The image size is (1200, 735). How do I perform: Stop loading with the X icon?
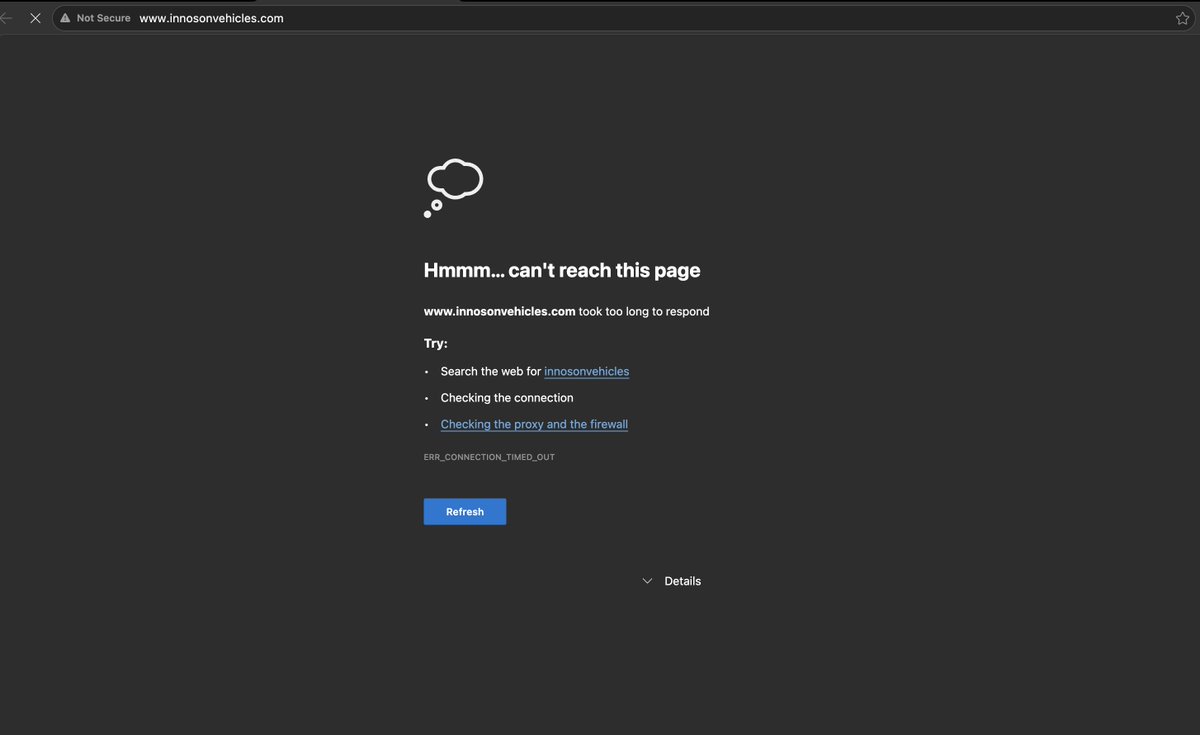pos(35,18)
